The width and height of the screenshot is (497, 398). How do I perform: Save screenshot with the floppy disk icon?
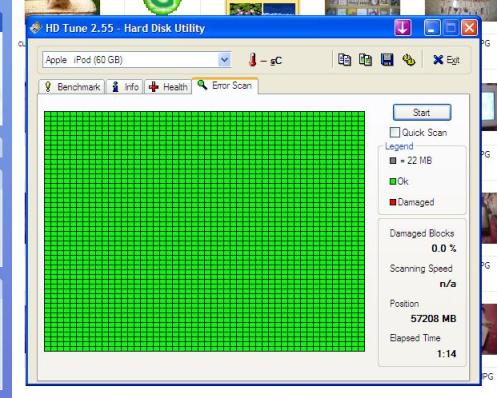pos(387,60)
